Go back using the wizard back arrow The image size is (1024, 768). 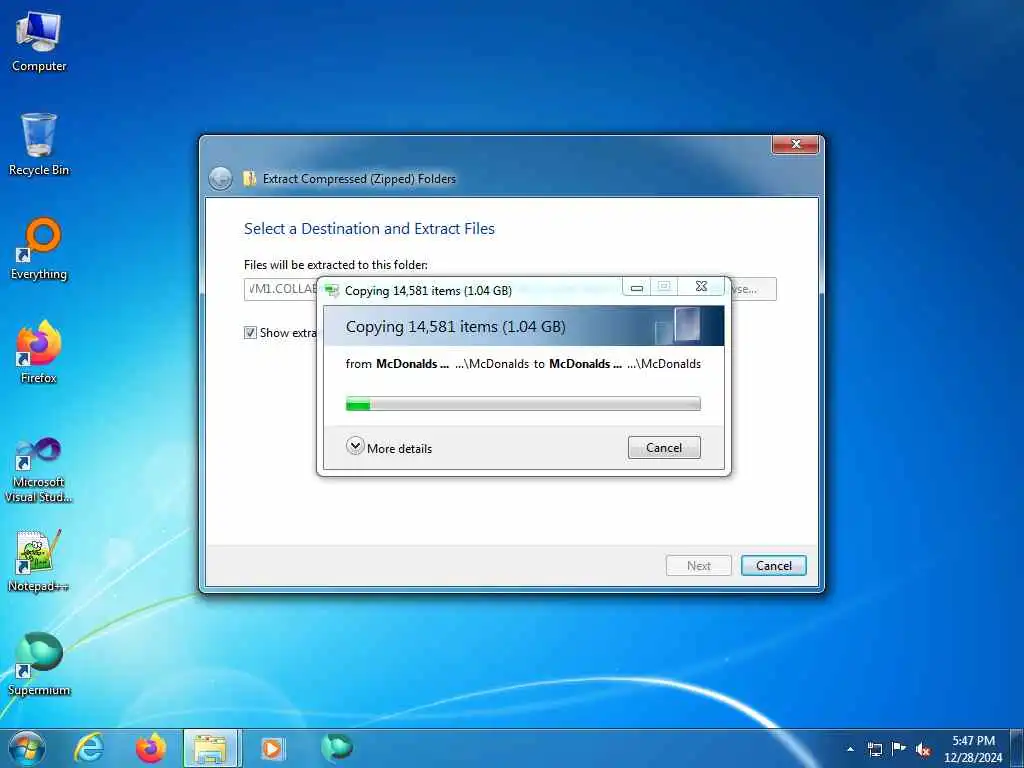pos(220,178)
